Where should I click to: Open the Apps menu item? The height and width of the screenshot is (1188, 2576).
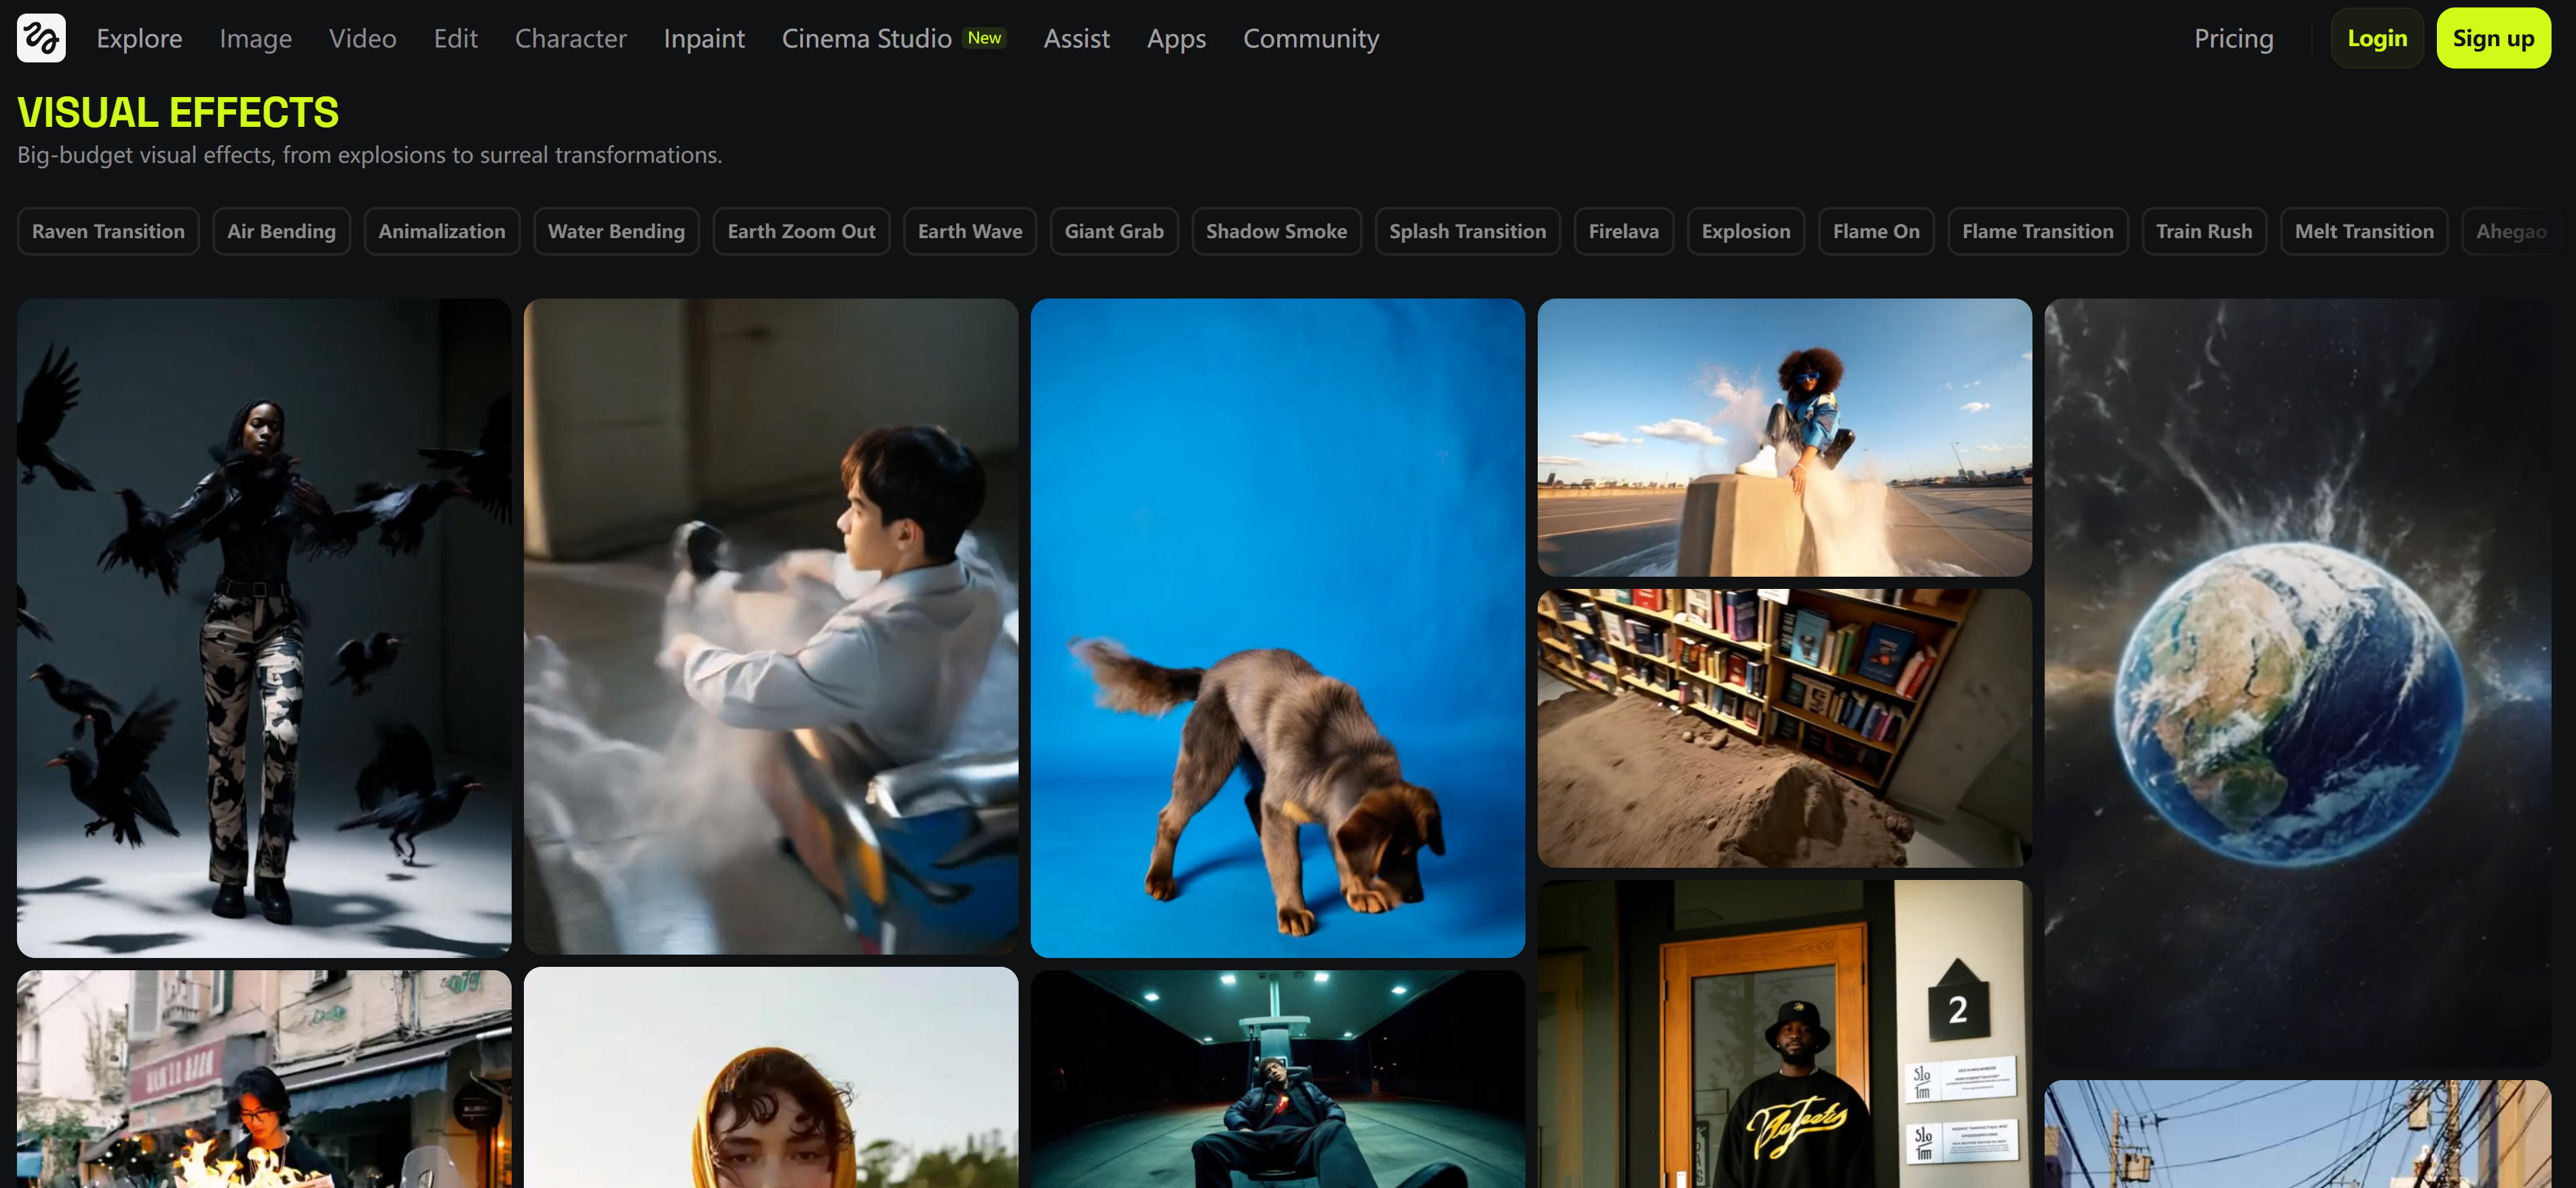pos(1176,38)
